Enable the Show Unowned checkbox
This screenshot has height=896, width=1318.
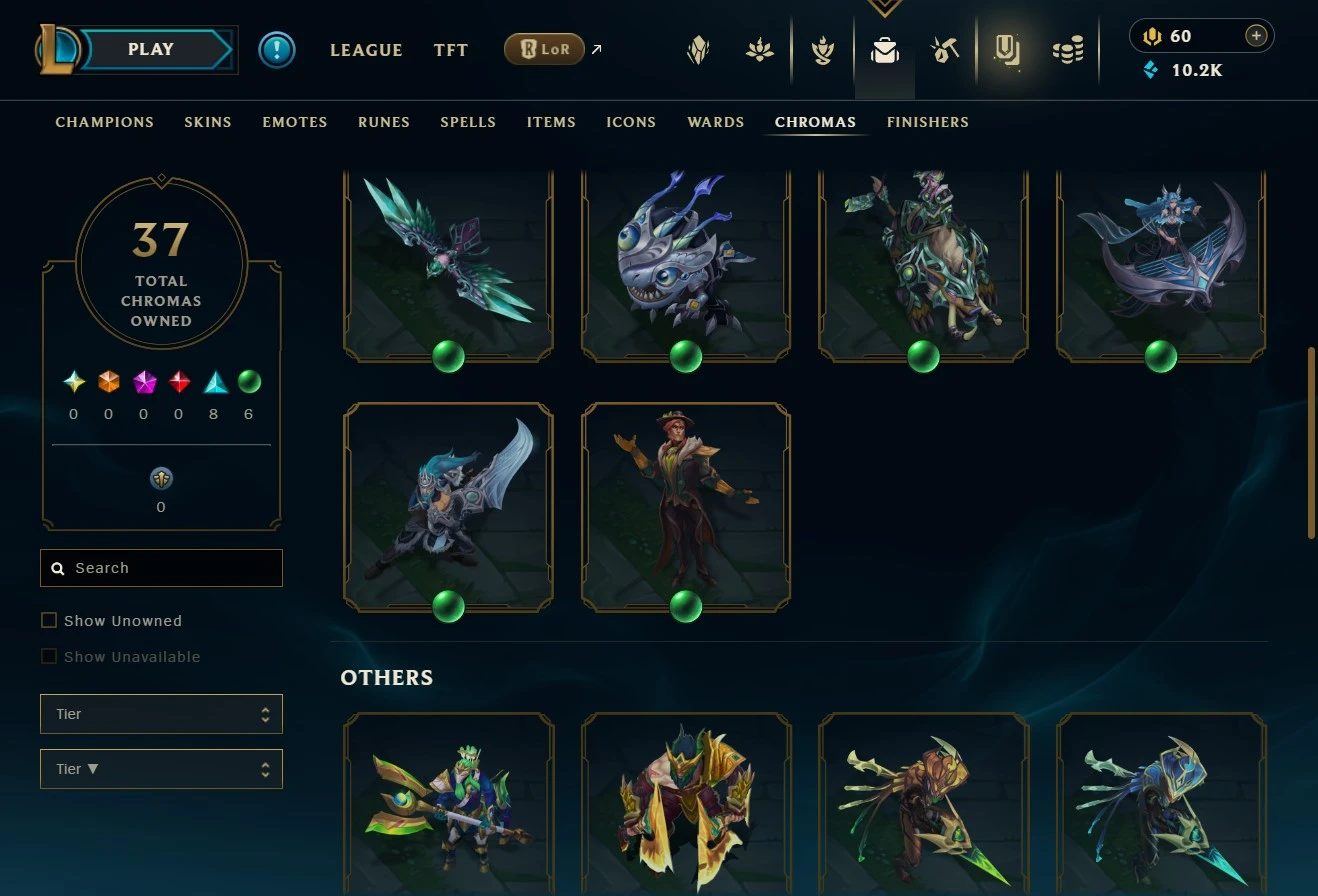49,620
